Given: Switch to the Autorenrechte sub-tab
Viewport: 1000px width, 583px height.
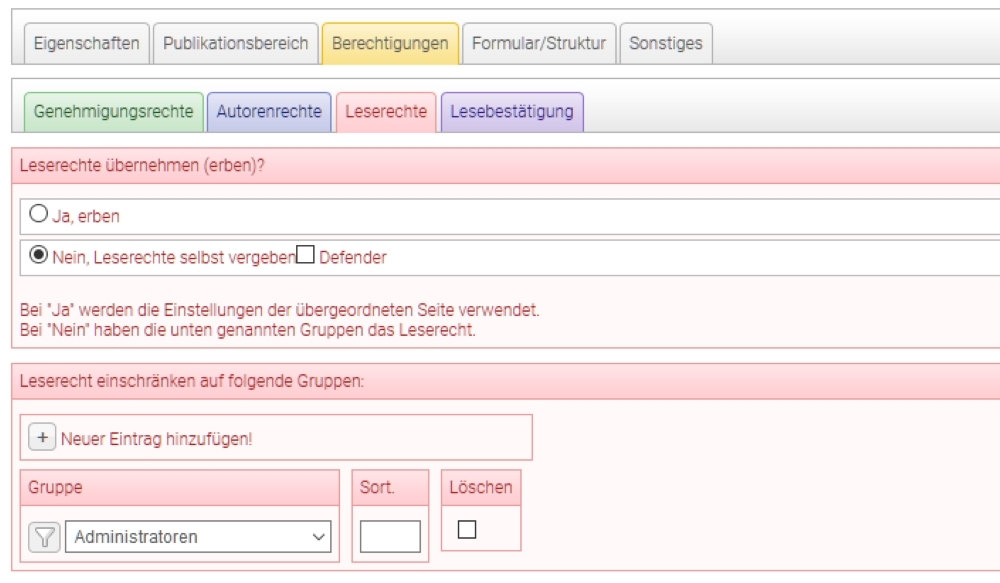Looking at the screenshot, I should (270, 111).
